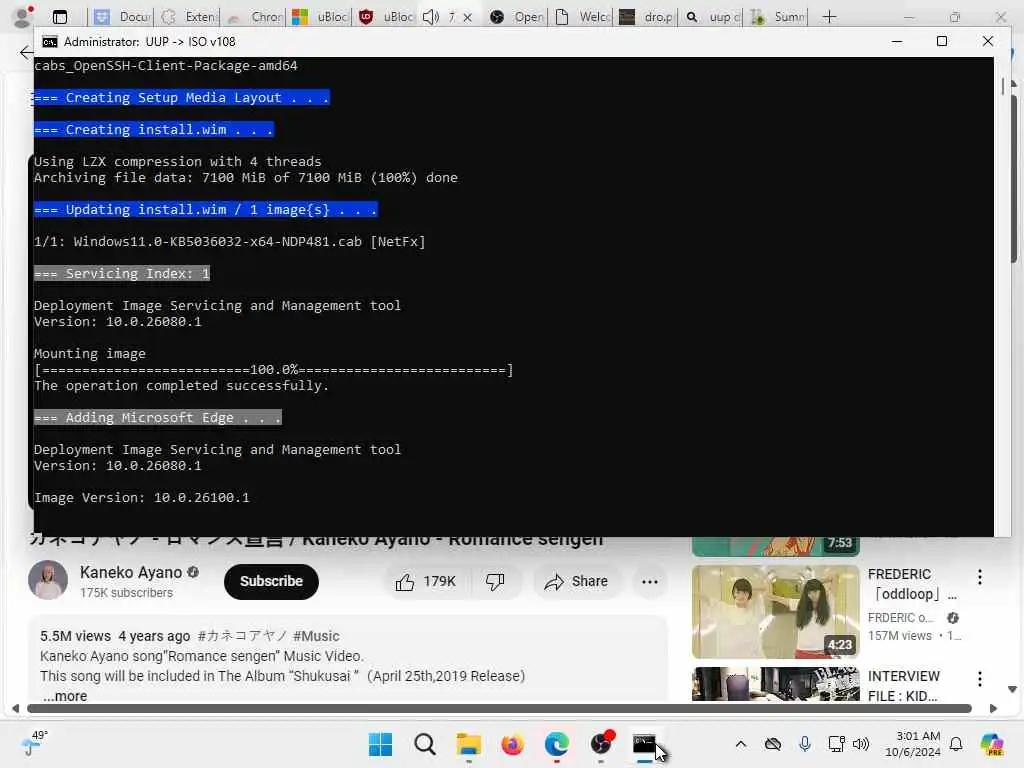The height and width of the screenshot is (768, 1024).
Task: Open Kaneko Ayano channel avatar
Action: [x=48, y=580]
